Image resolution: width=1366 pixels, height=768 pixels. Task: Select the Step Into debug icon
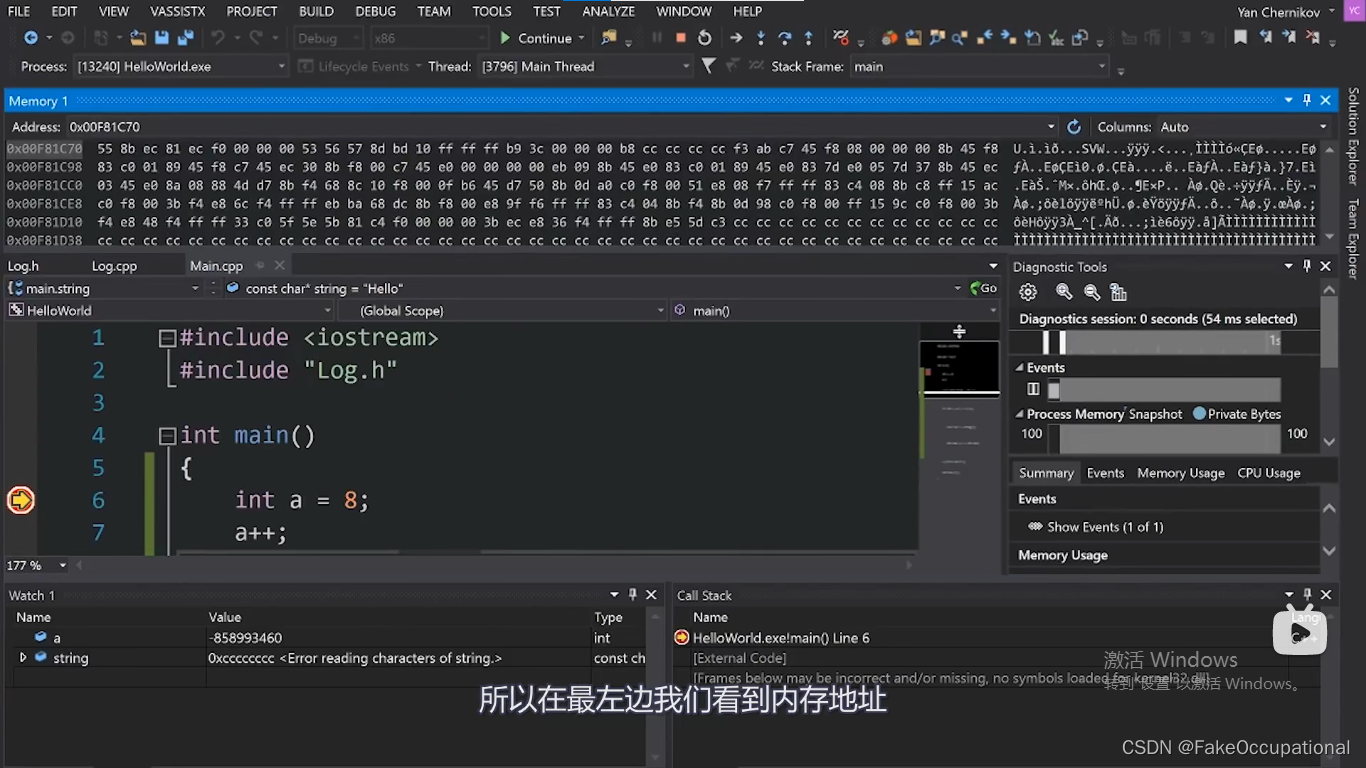pyautogui.click(x=761, y=37)
